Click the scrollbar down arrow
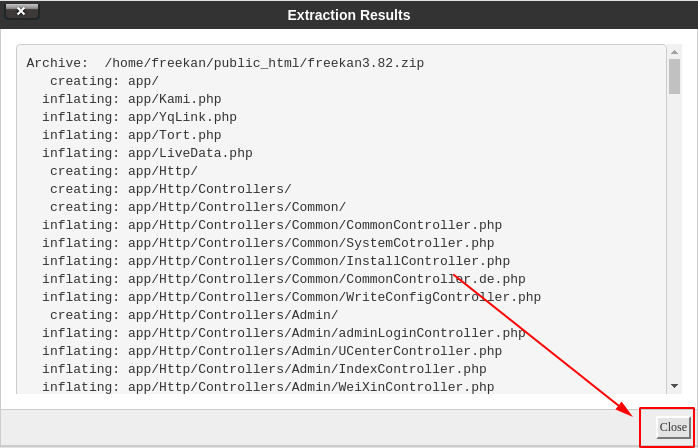 674,386
